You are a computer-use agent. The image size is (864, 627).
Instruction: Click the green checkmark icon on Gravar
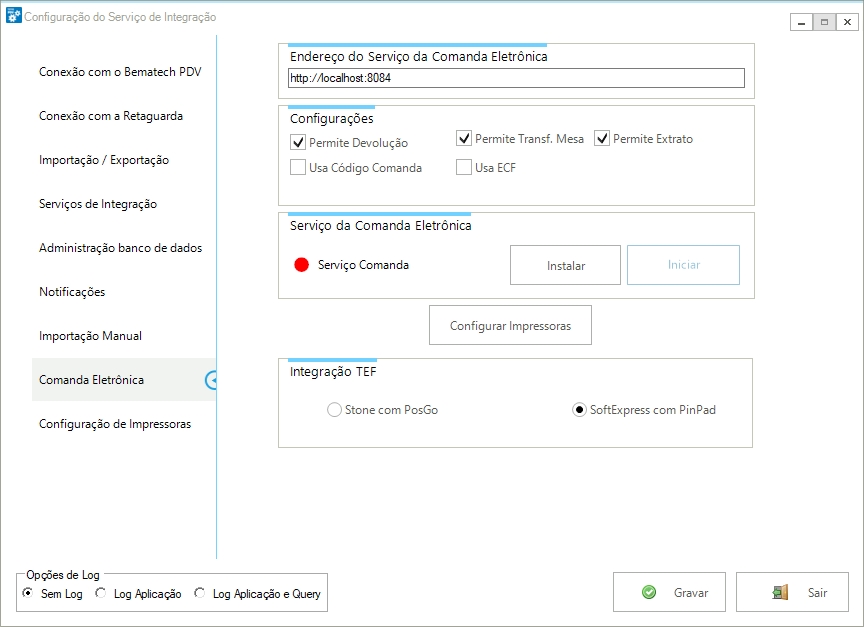649,592
